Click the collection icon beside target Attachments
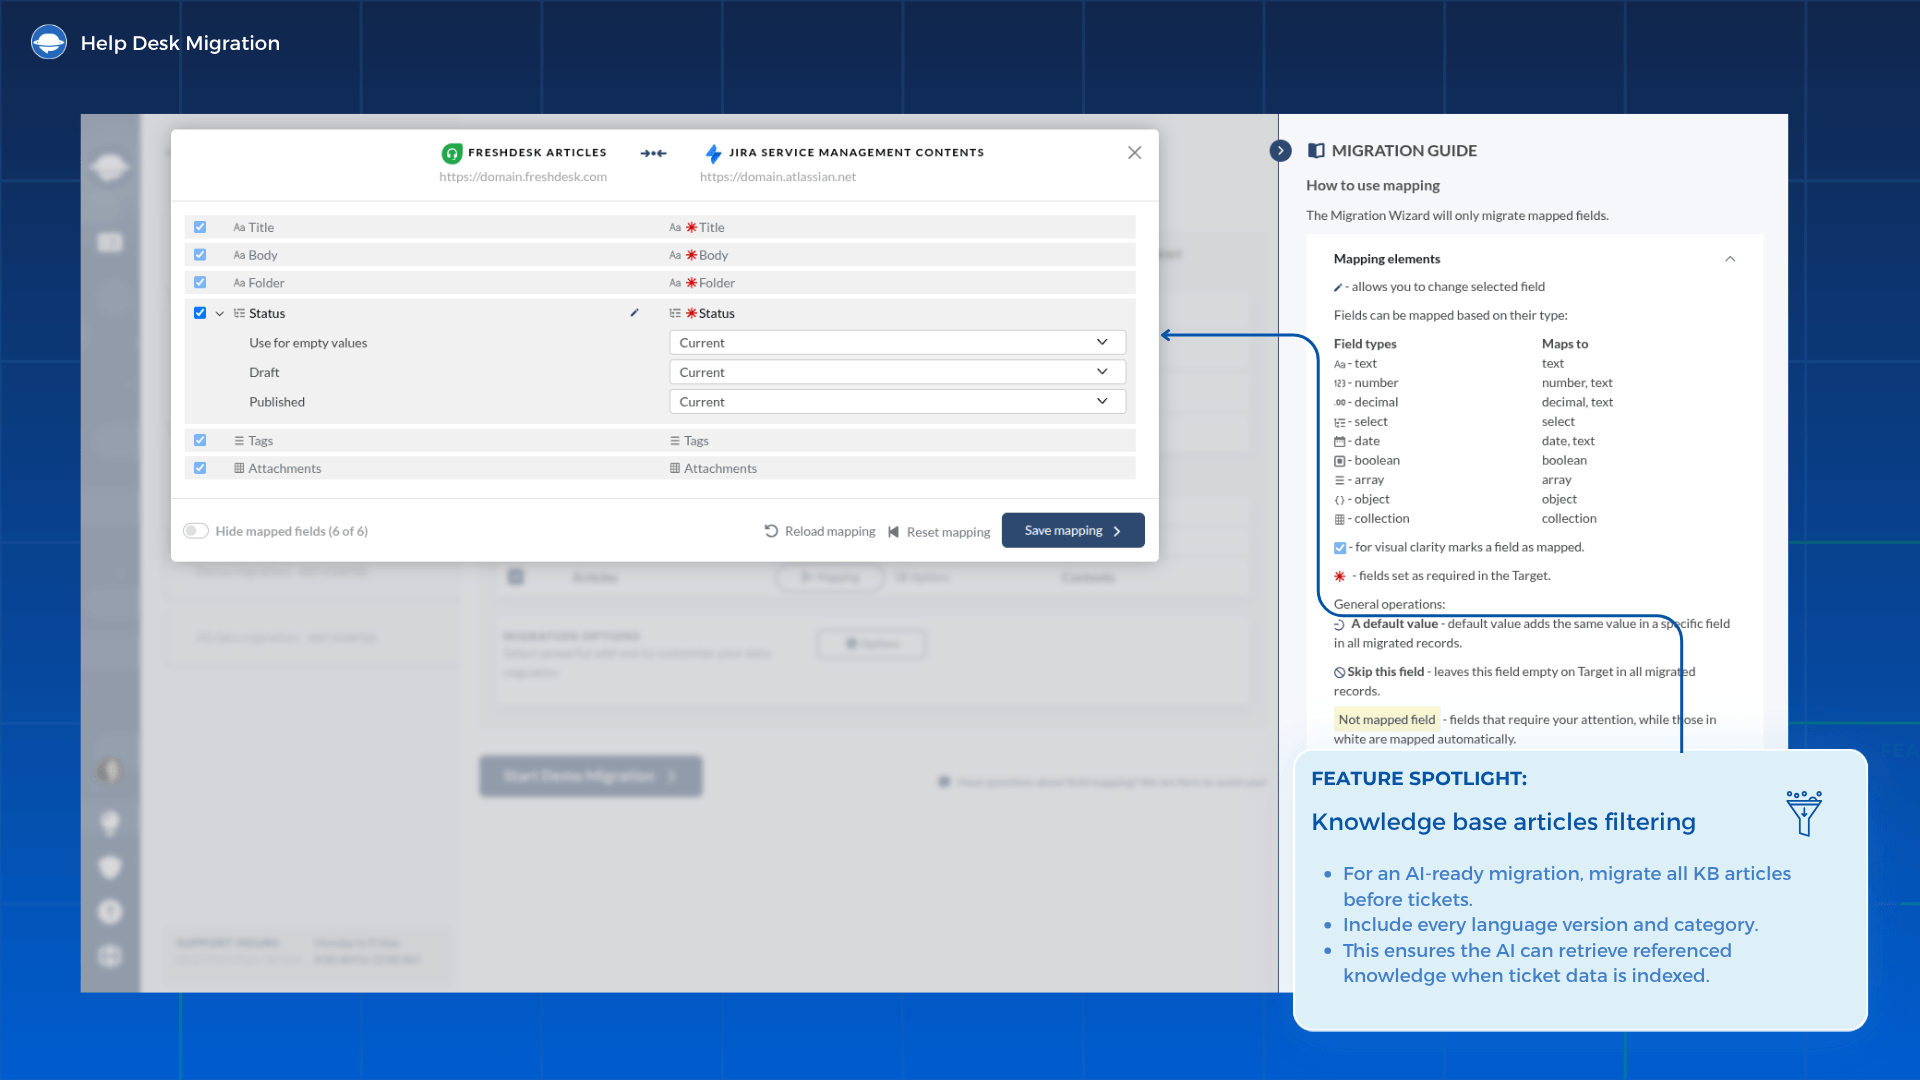Screen dimensions: 1920x1080 click(x=675, y=468)
